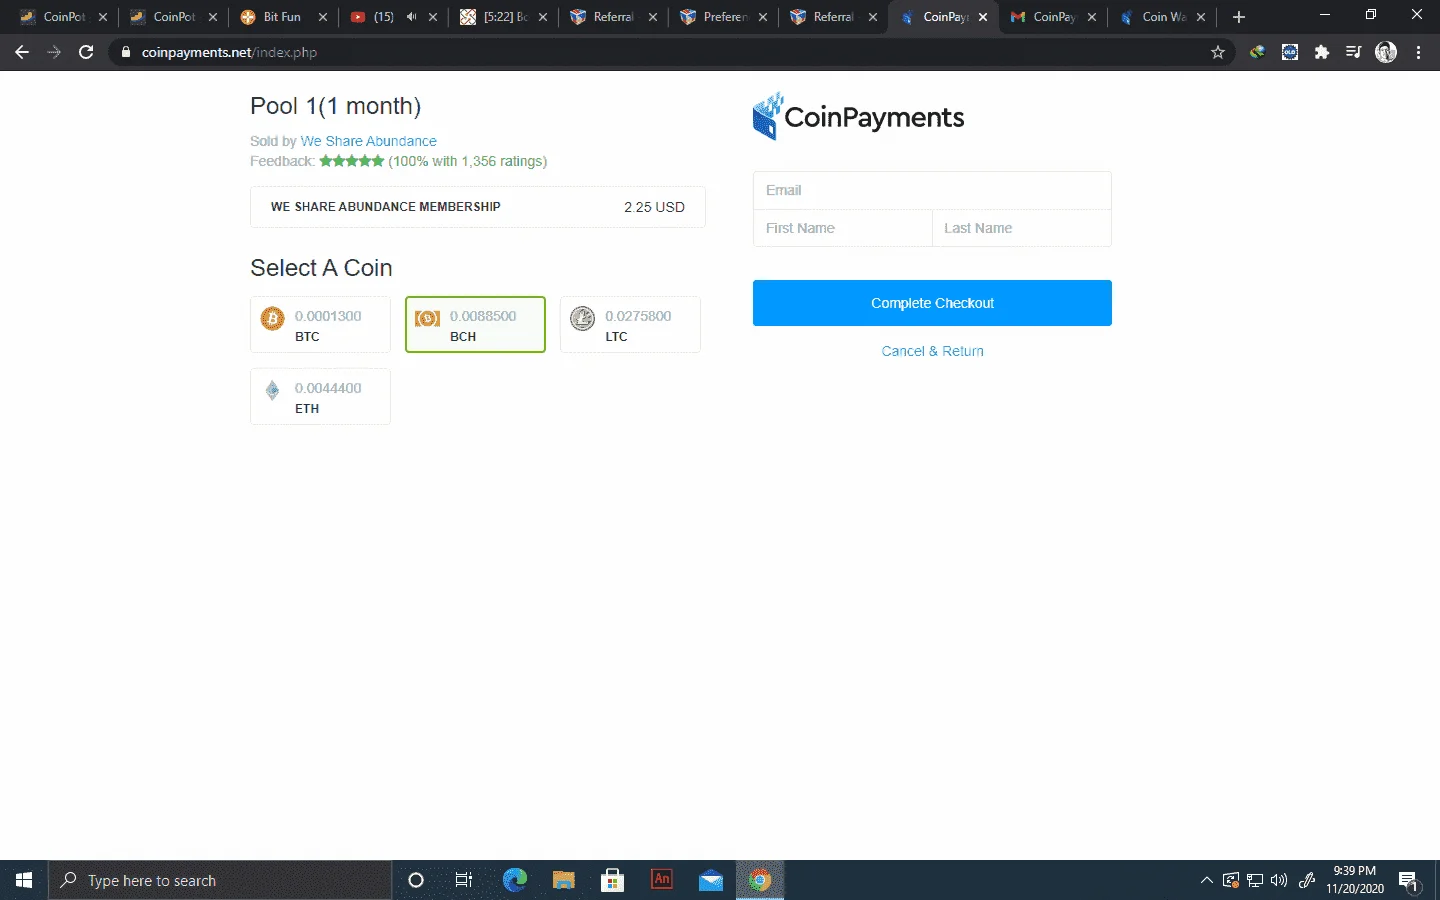
Task: Click the address bar URL
Action: [x=229, y=52]
